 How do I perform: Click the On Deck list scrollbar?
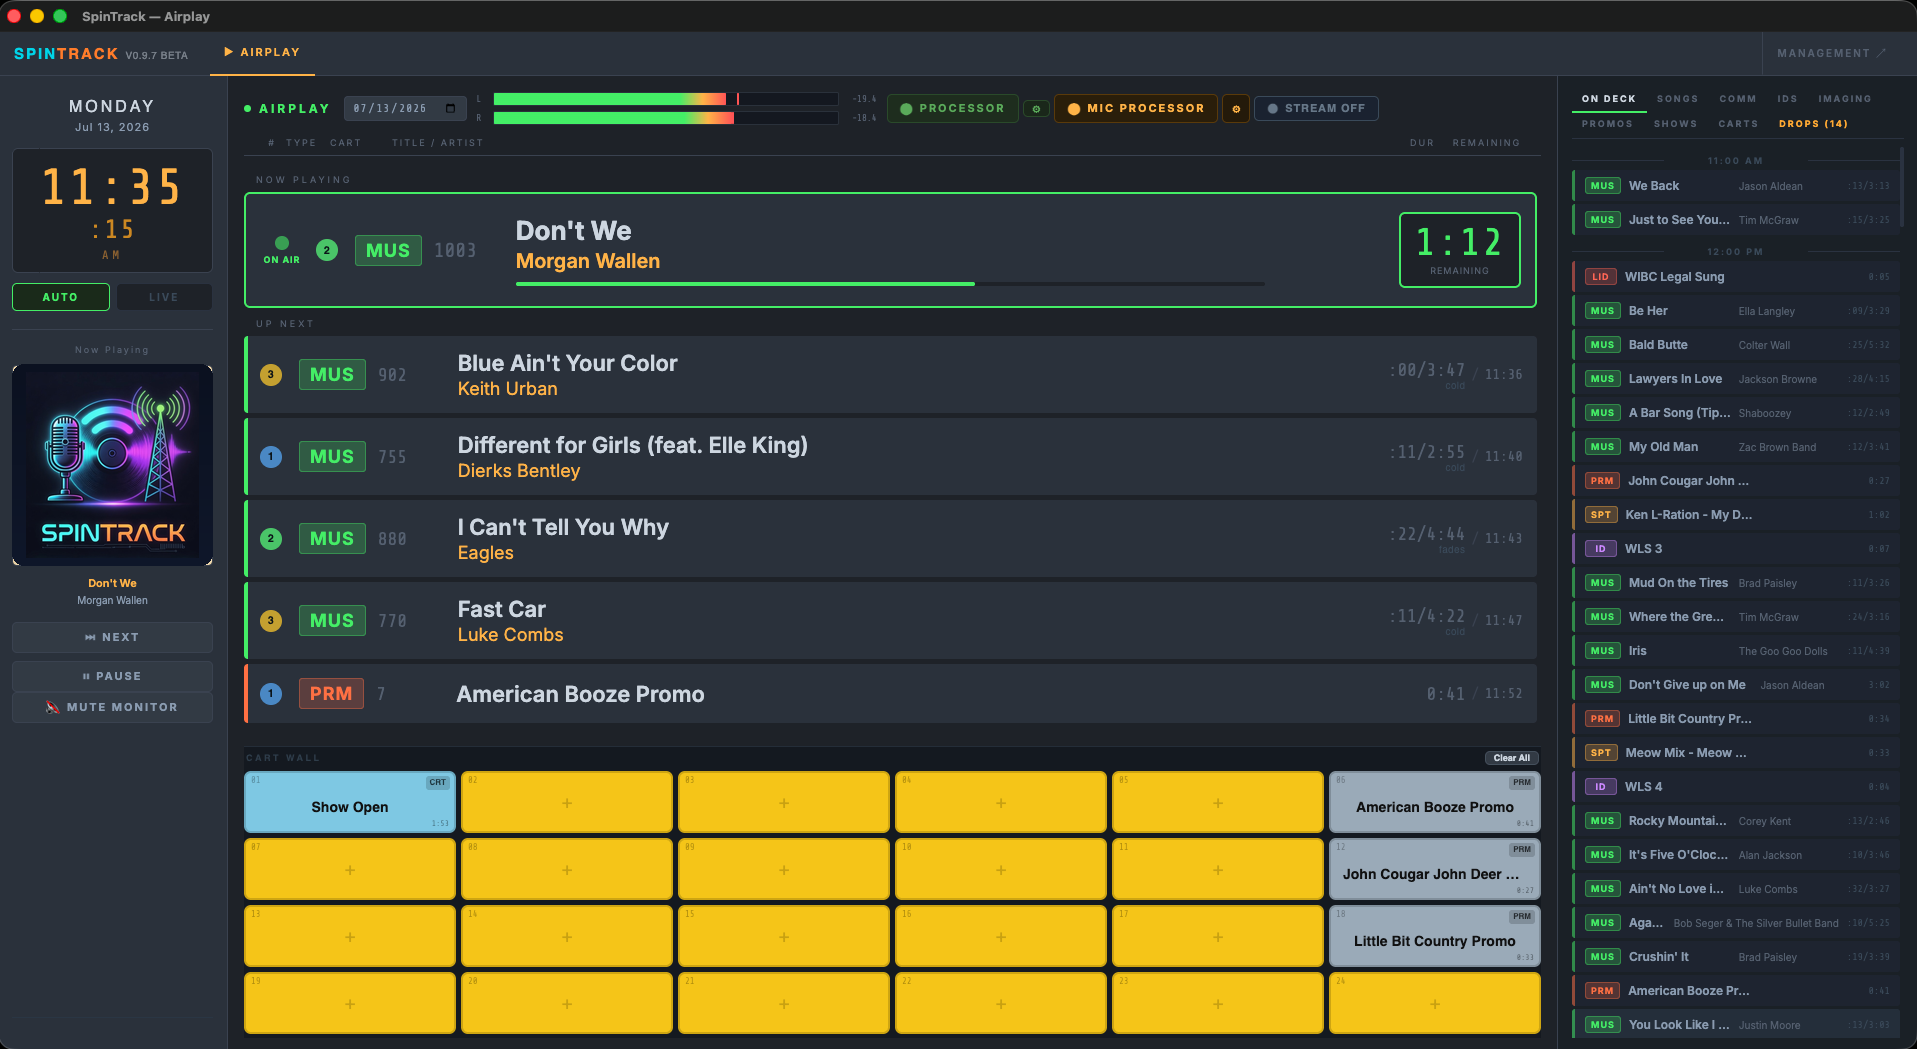point(1902,188)
